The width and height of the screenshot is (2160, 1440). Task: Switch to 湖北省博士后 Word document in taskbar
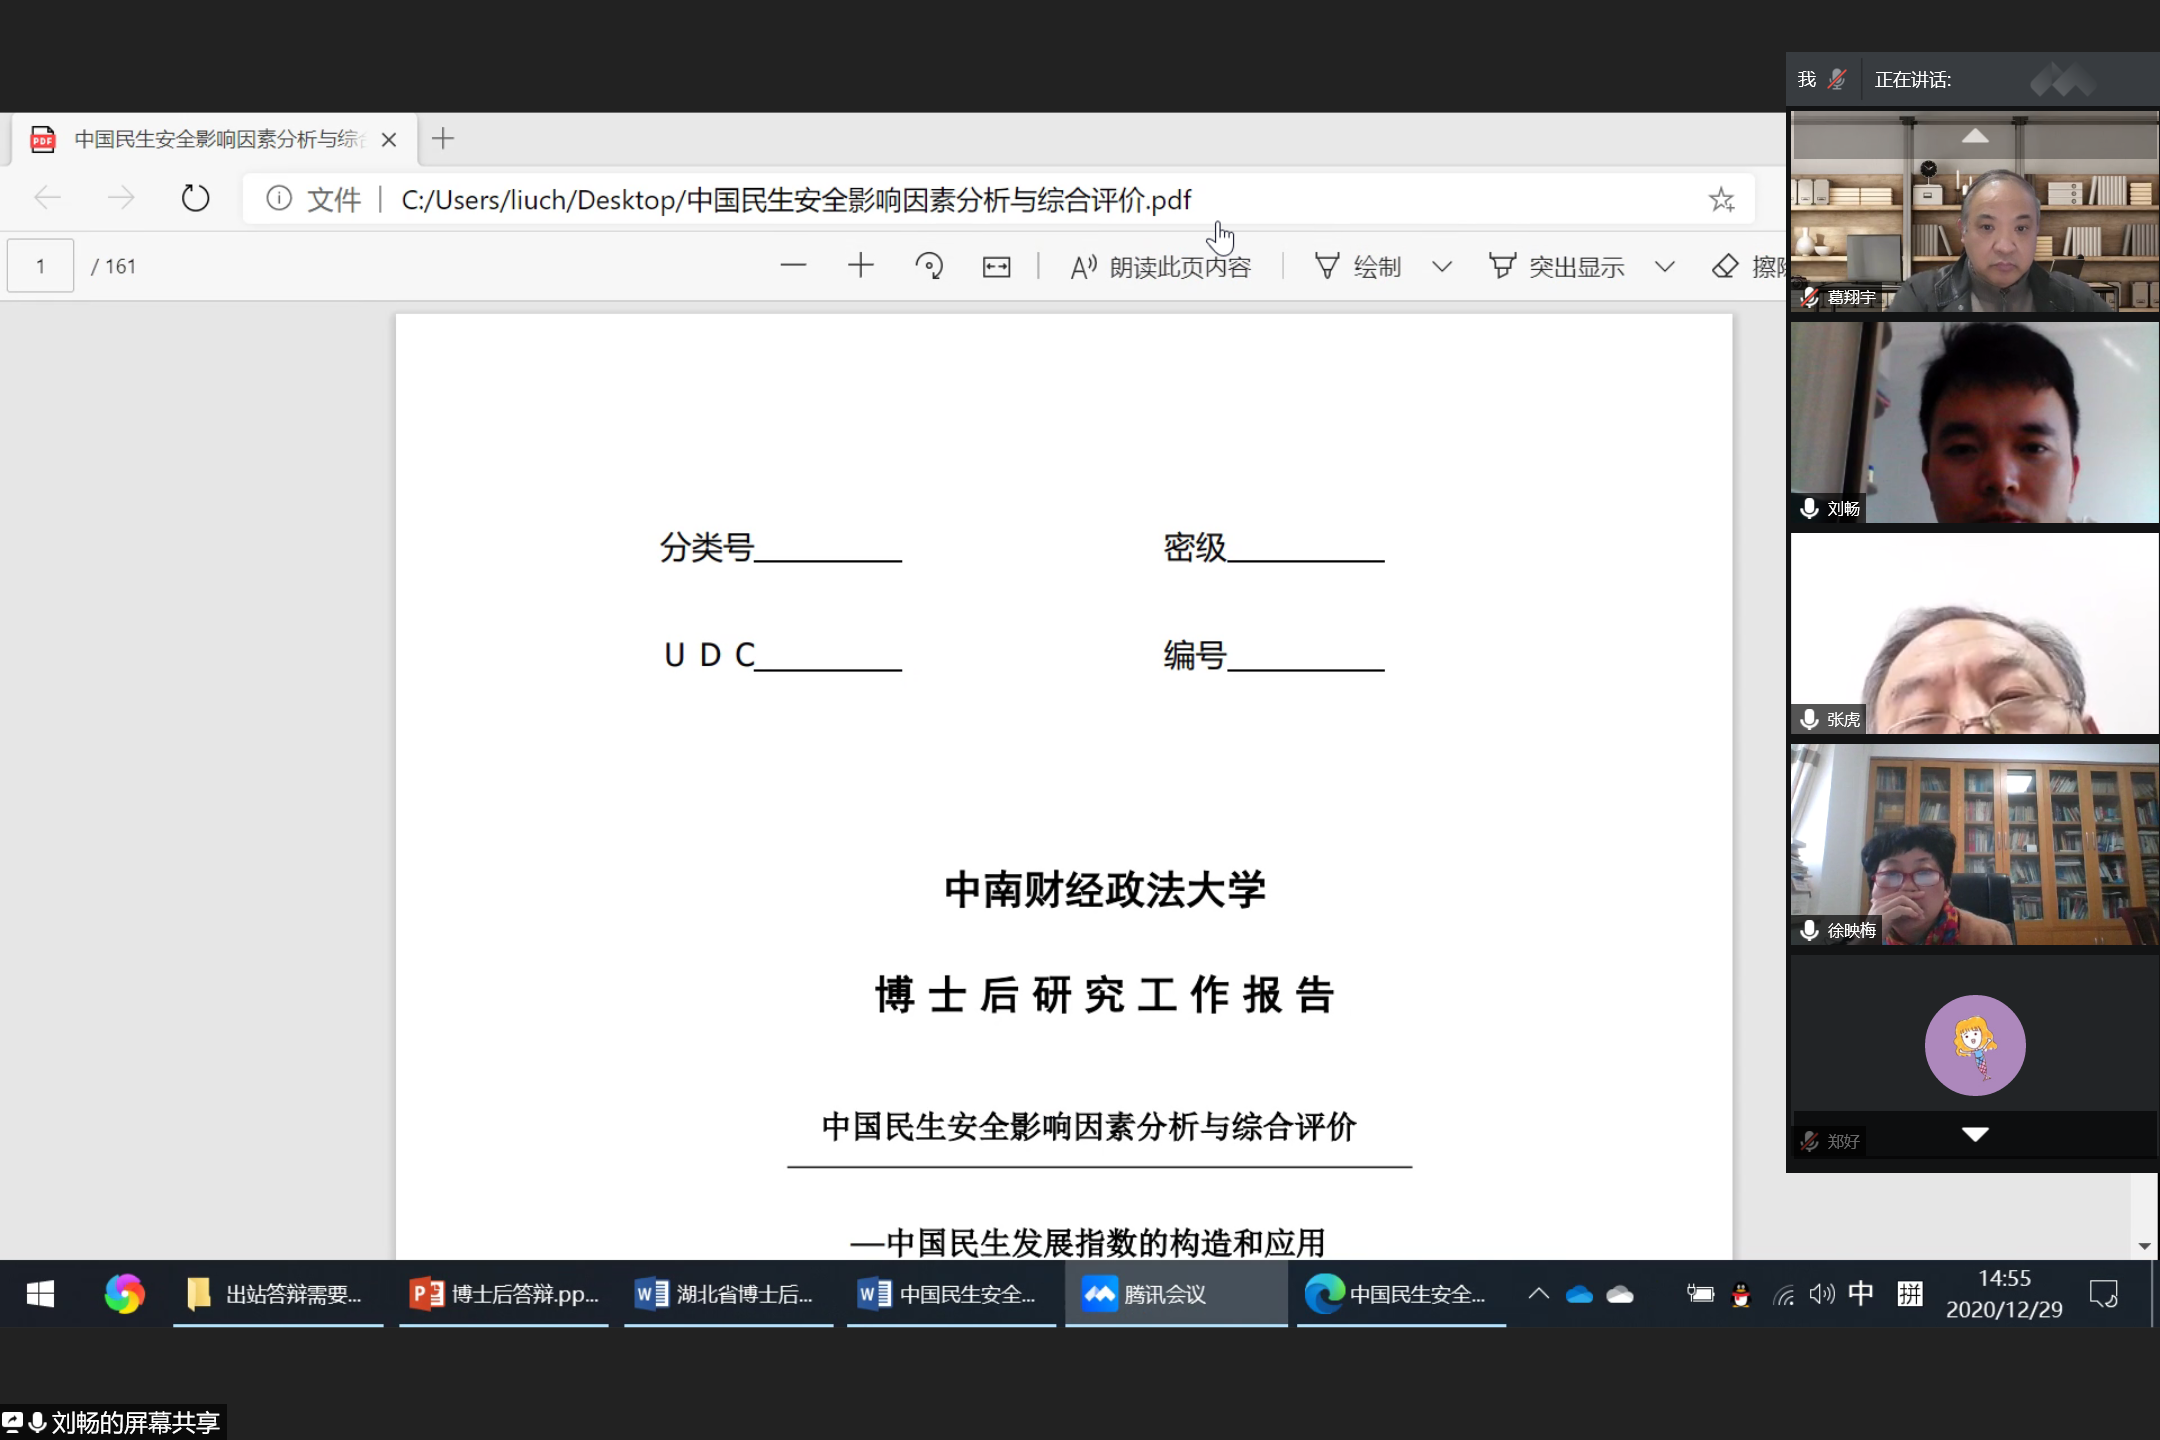click(x=729, y=1294)
